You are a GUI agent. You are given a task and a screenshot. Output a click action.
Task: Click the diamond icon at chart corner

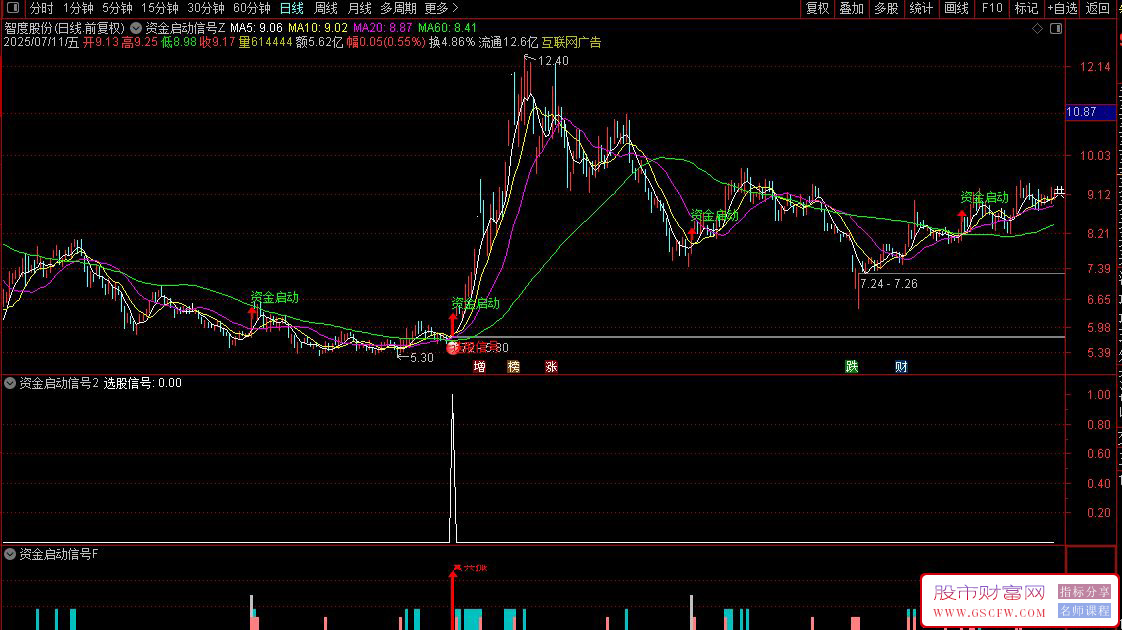1038,29
